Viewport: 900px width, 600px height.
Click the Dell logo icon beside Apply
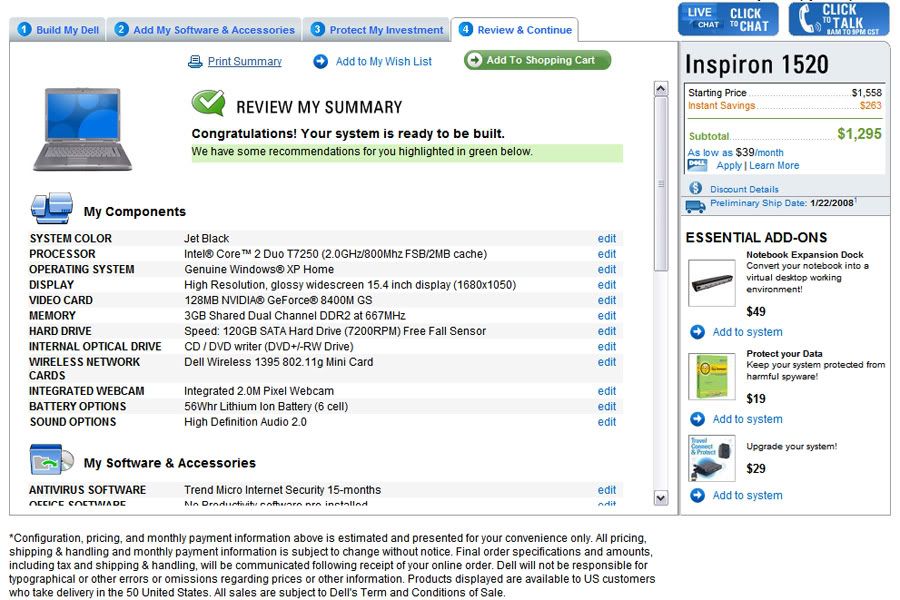pos(697,165)
